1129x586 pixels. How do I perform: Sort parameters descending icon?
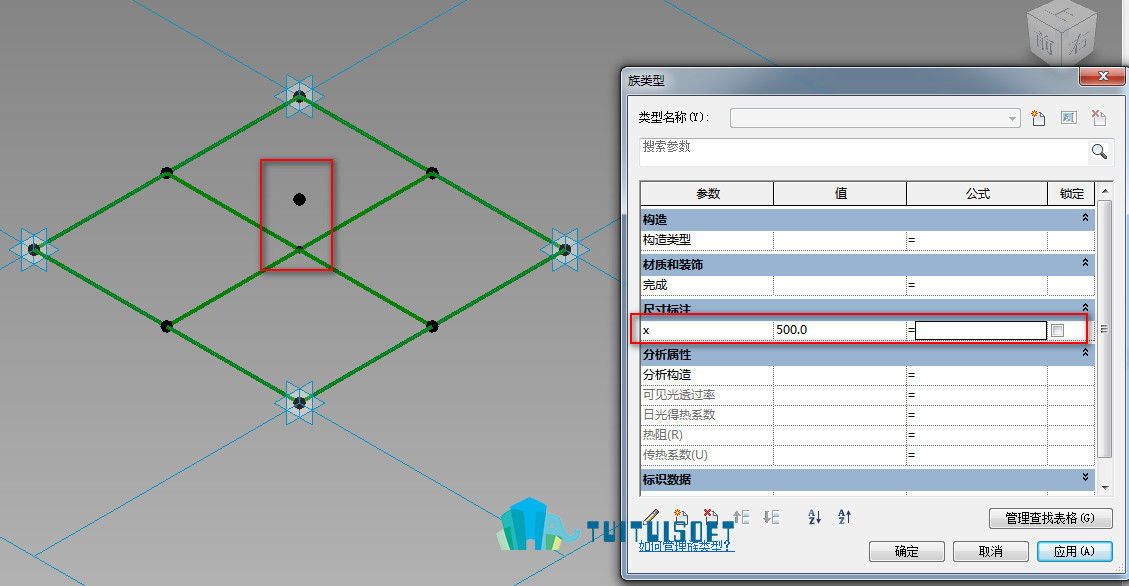(x=845, y=516)
